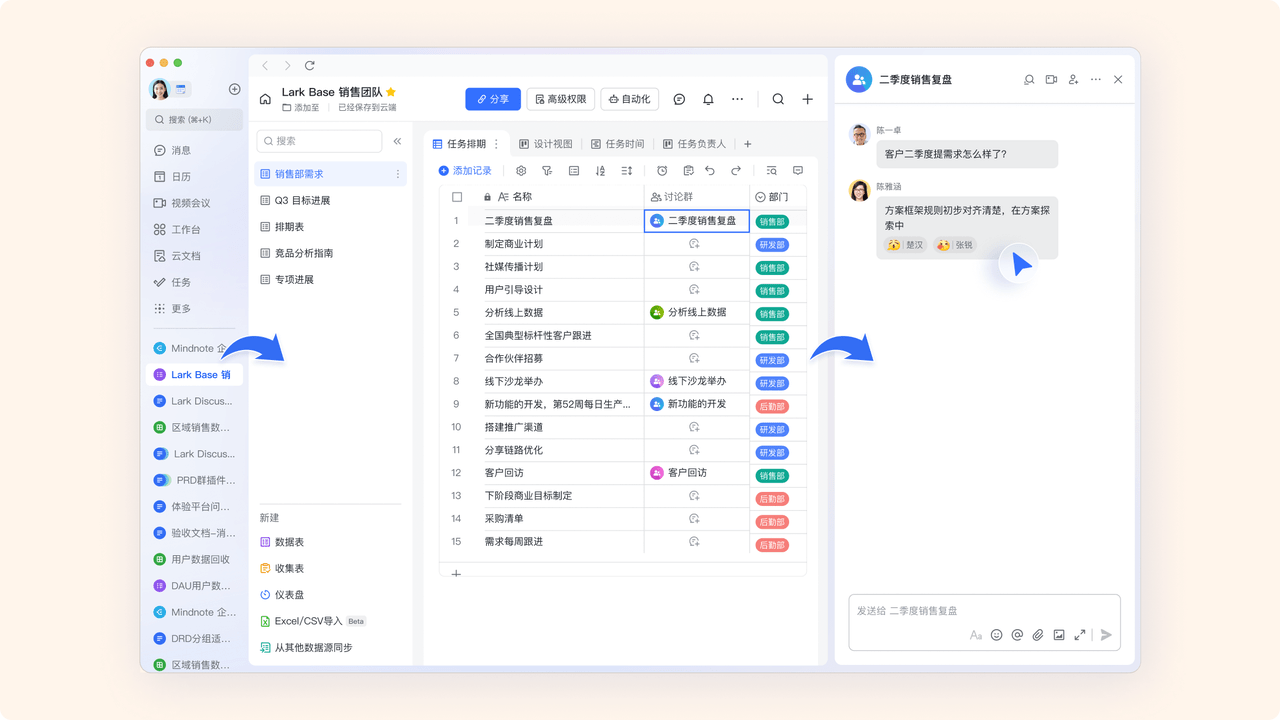Screen dimensions: 1280x720
Task: Open the sort icon in the table toolbar
Action: coord(600,171)
